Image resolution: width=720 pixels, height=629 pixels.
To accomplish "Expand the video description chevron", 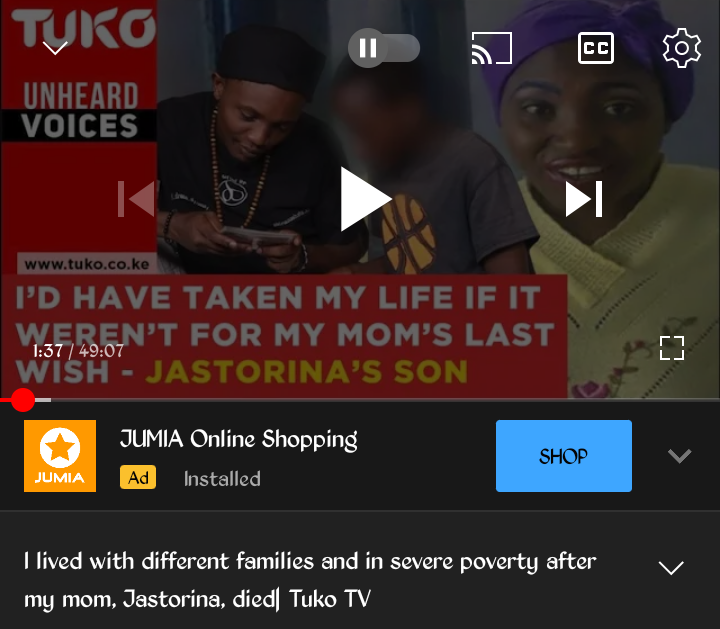I will [x=671, y=567].
